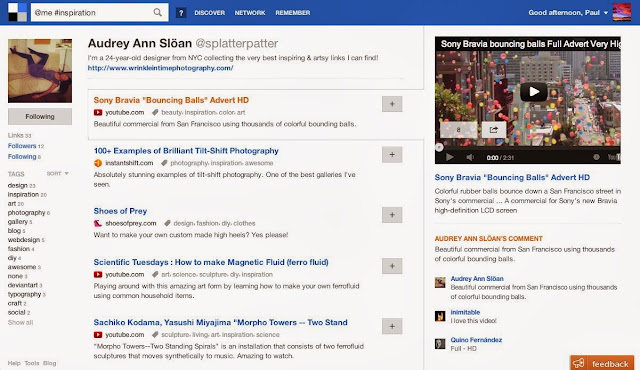This screenshot has height=370, width=640.
Task: Open the DISCOVER menu item
Action: click(x=209, y=13)
